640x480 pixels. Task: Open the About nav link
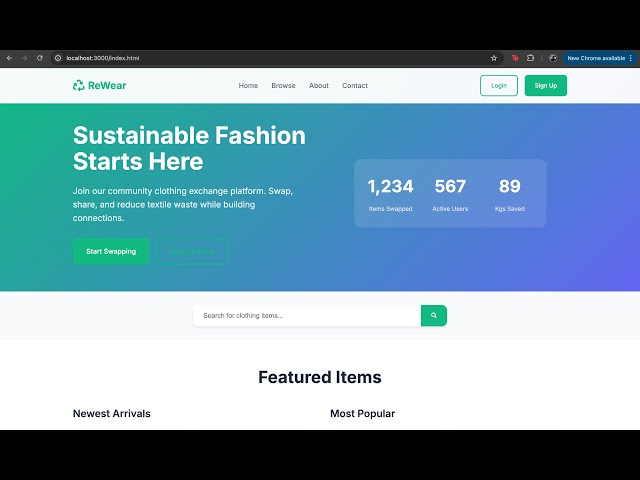click(x=319, y=86)
